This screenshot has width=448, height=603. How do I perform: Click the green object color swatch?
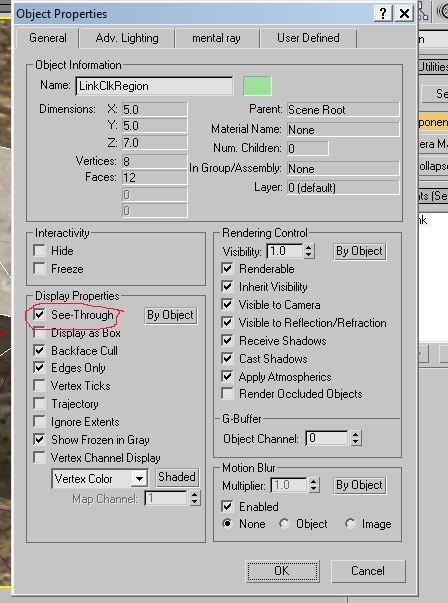tap(257, 86)
